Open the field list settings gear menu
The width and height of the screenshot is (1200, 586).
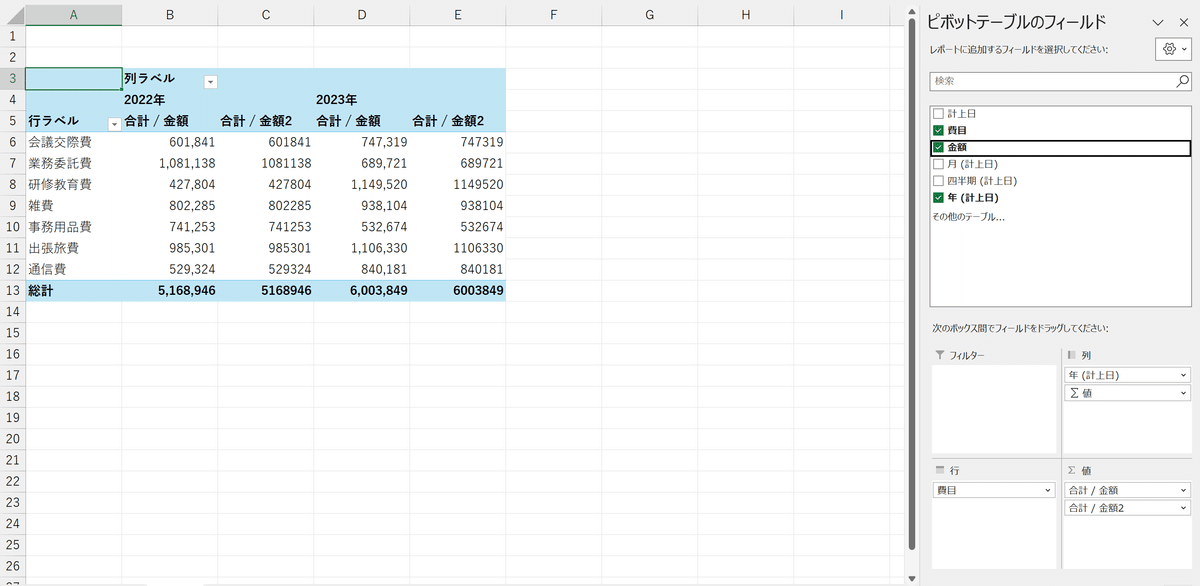coord(1172,48)
